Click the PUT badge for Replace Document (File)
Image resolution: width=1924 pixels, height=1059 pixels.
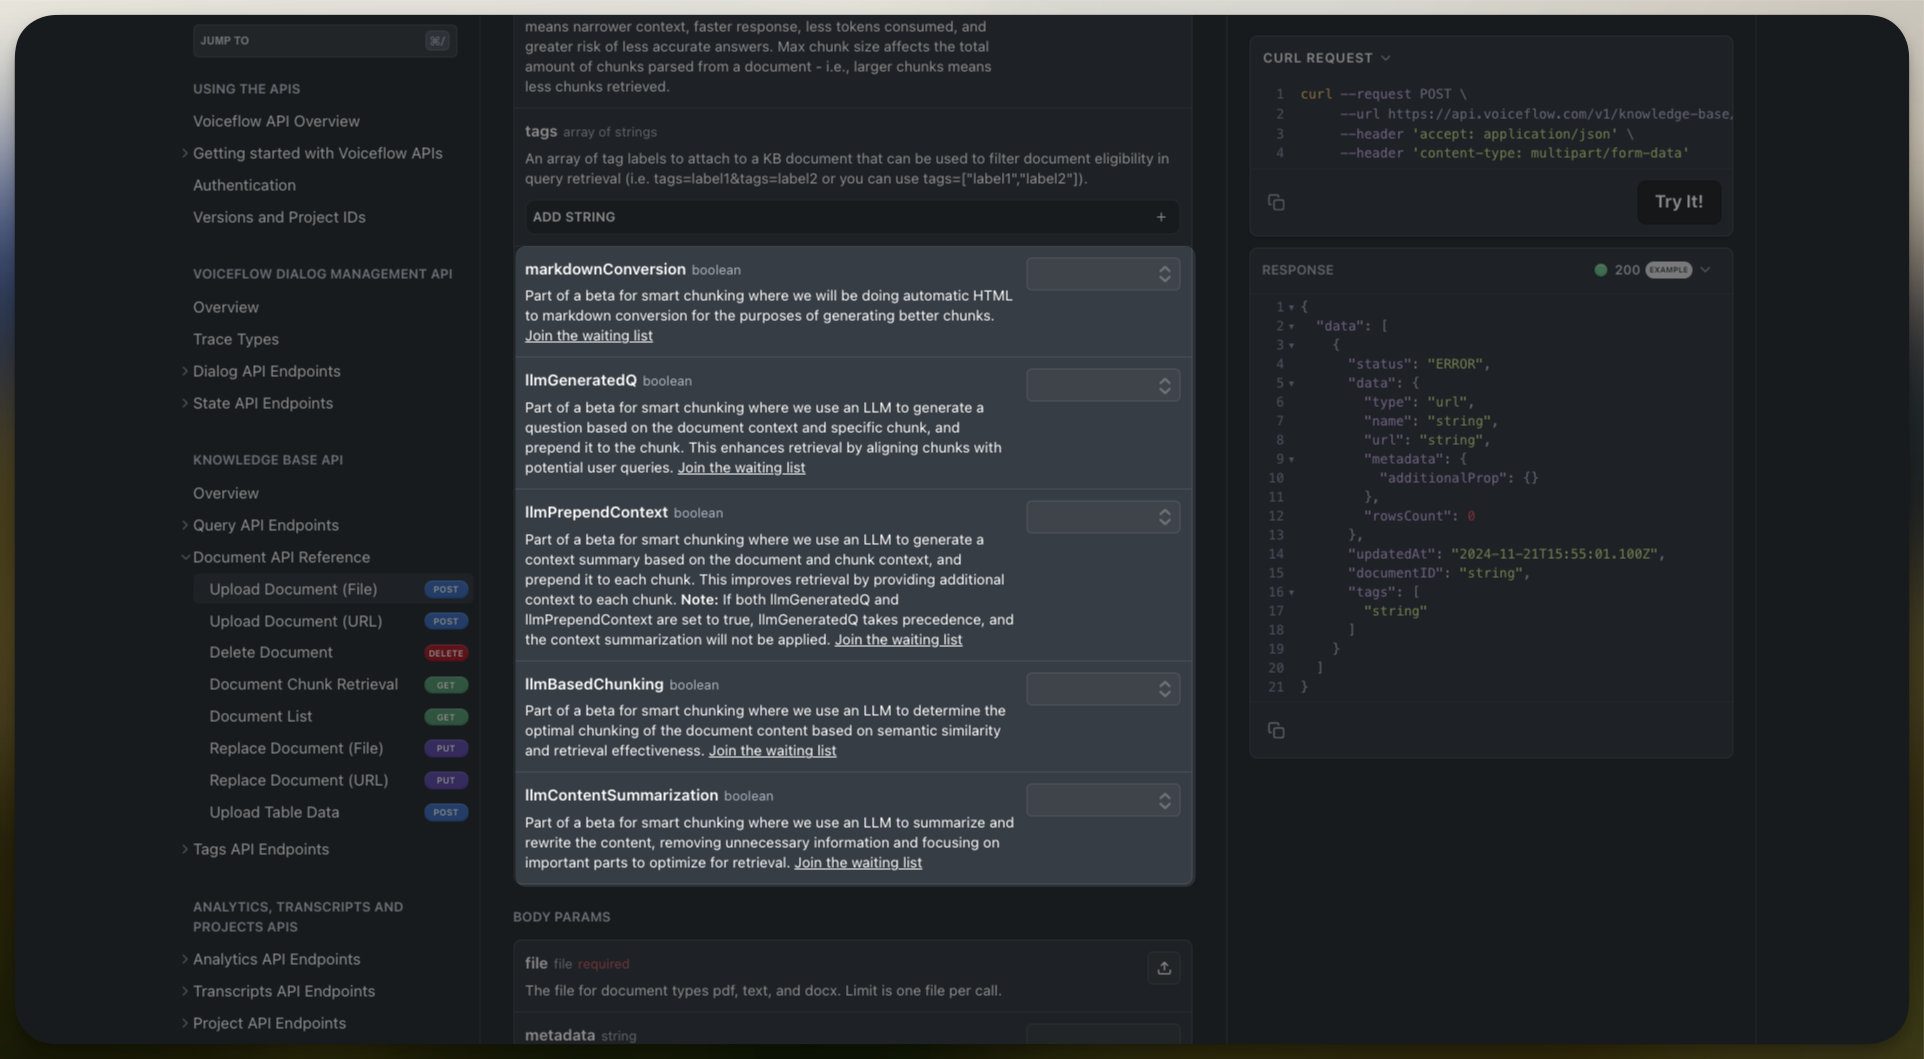coord(446,748)
